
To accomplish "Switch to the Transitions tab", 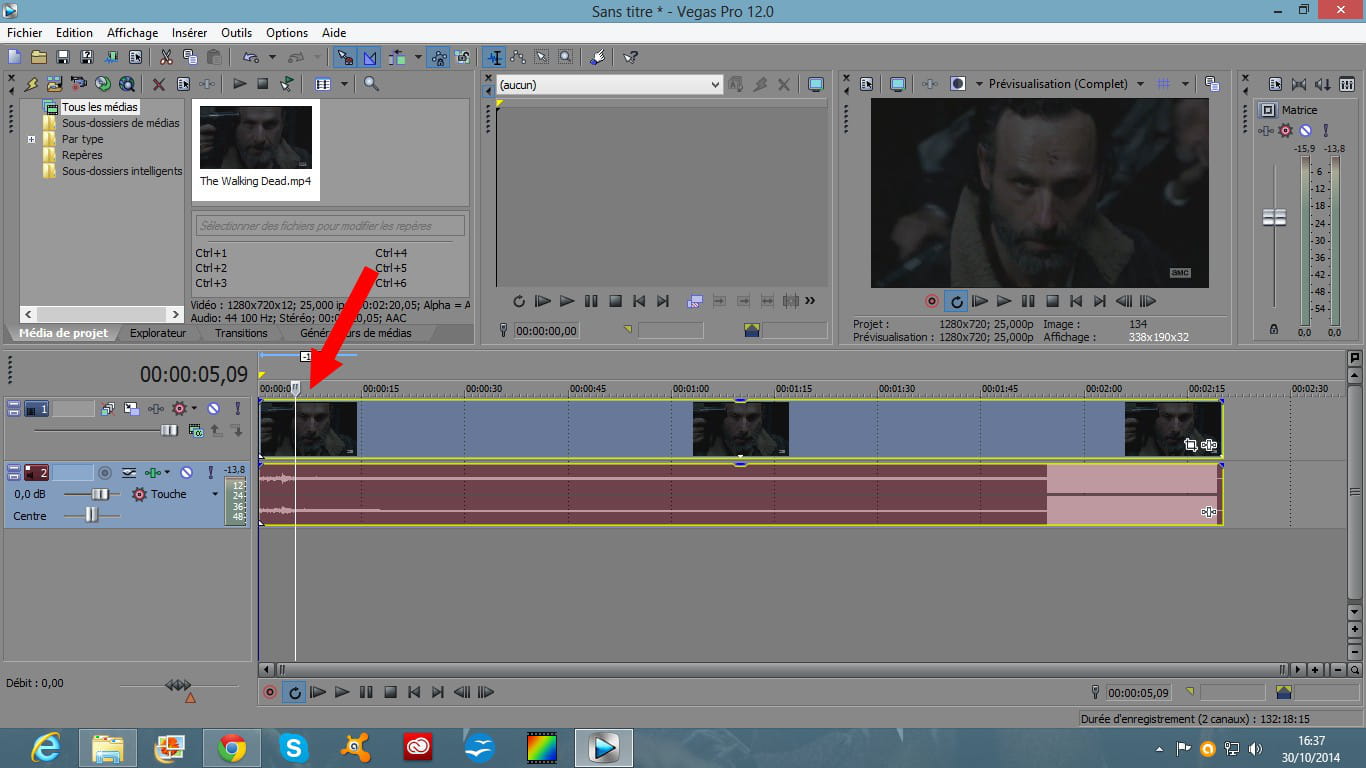I will coord(241,333).
